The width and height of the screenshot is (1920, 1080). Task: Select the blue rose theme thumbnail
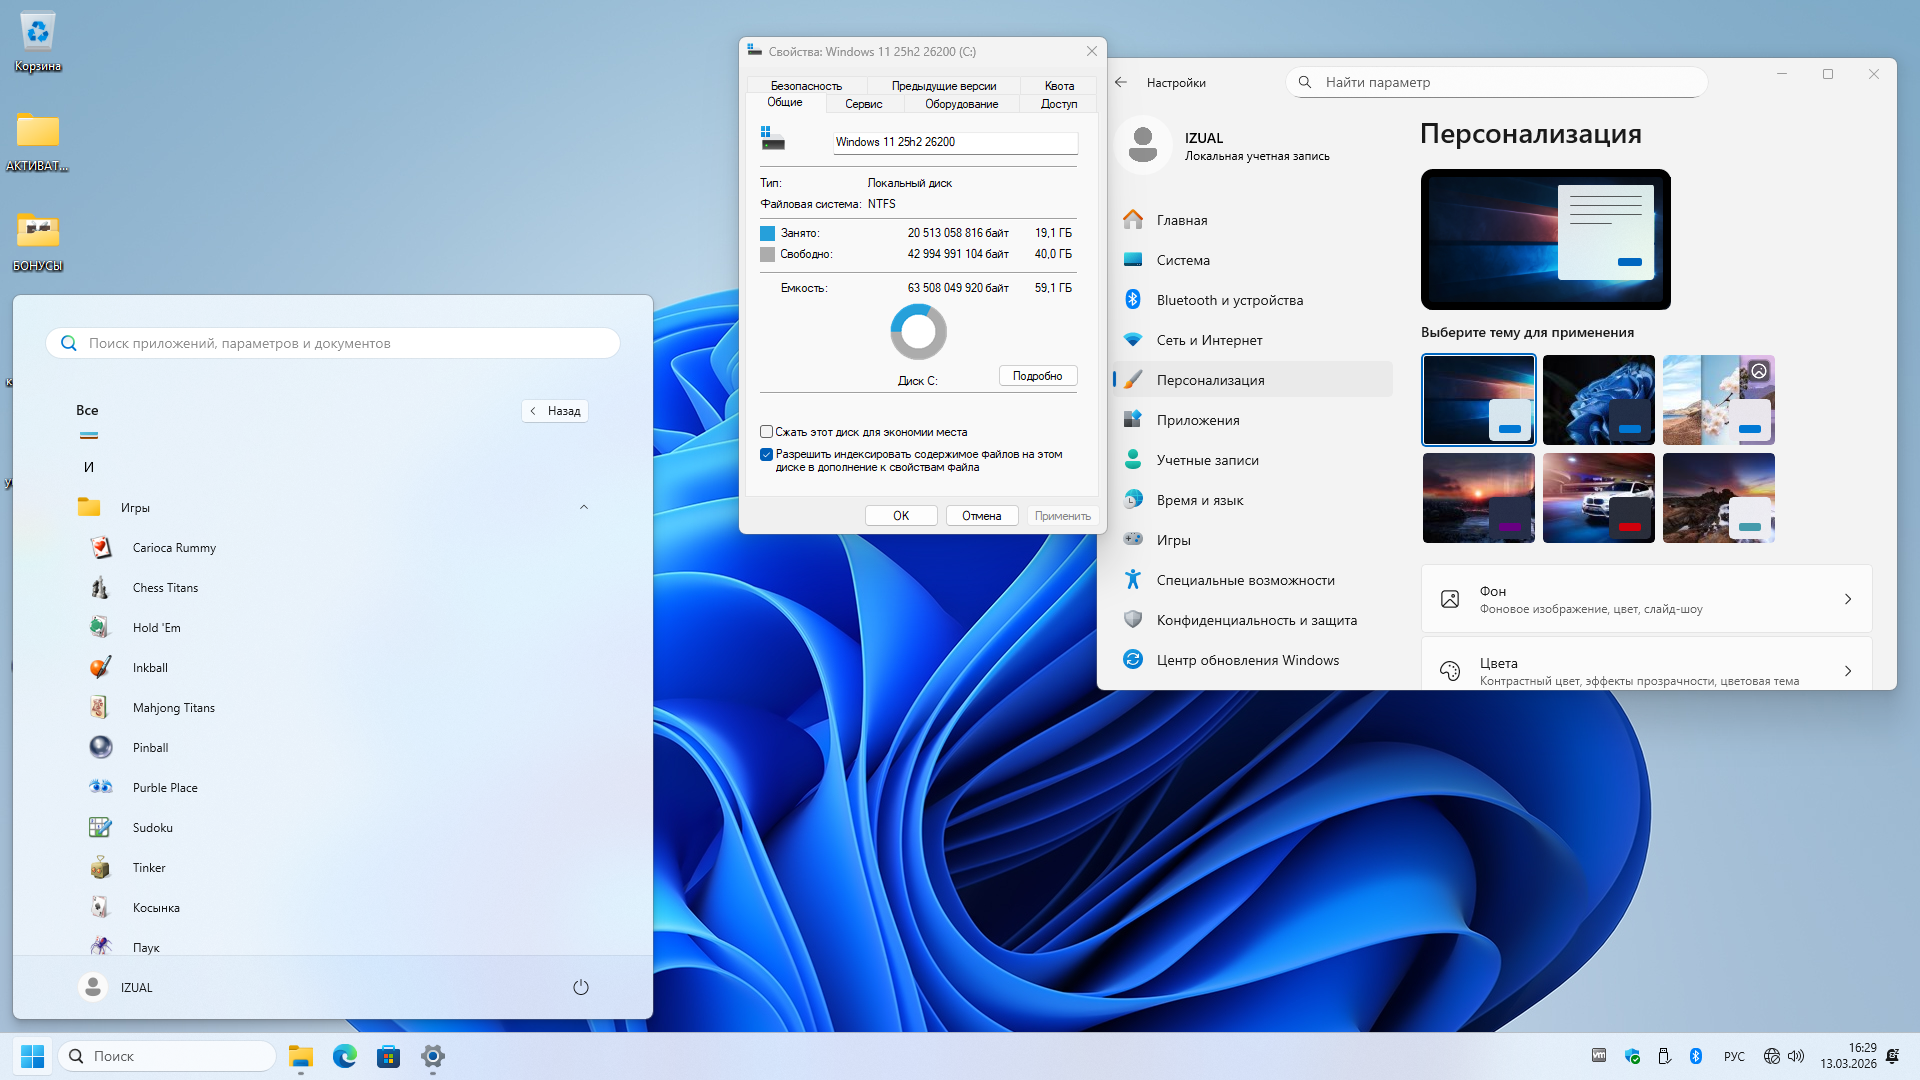click(1598, 400)
